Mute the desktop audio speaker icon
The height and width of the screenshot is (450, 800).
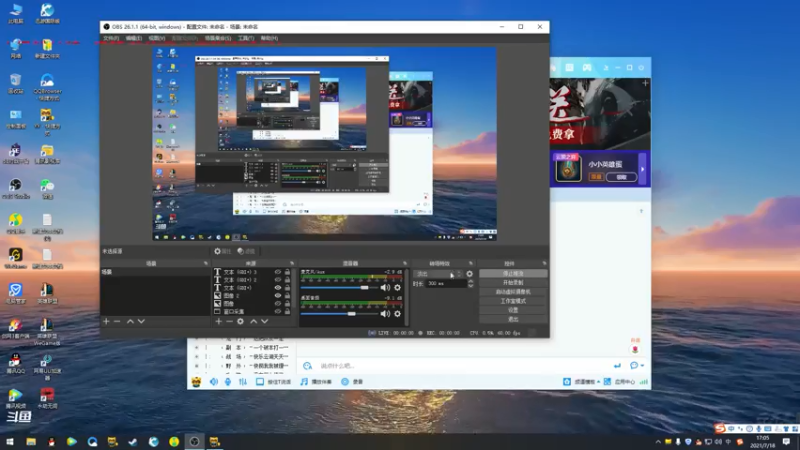(385, 314)
